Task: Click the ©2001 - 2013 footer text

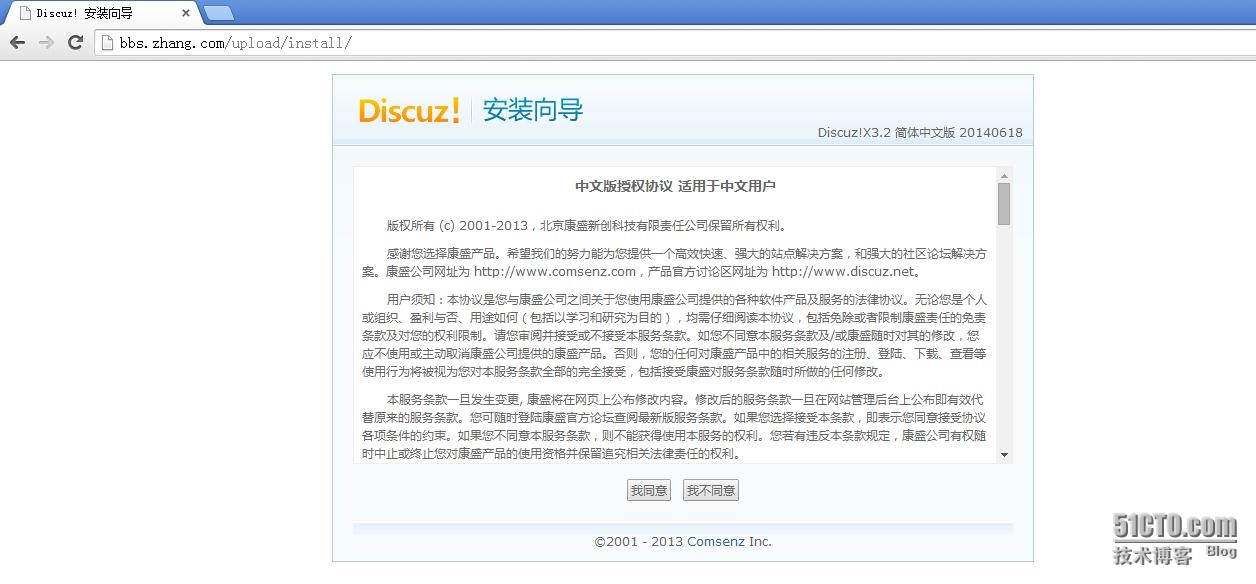Action: click(x=638, y=541)
